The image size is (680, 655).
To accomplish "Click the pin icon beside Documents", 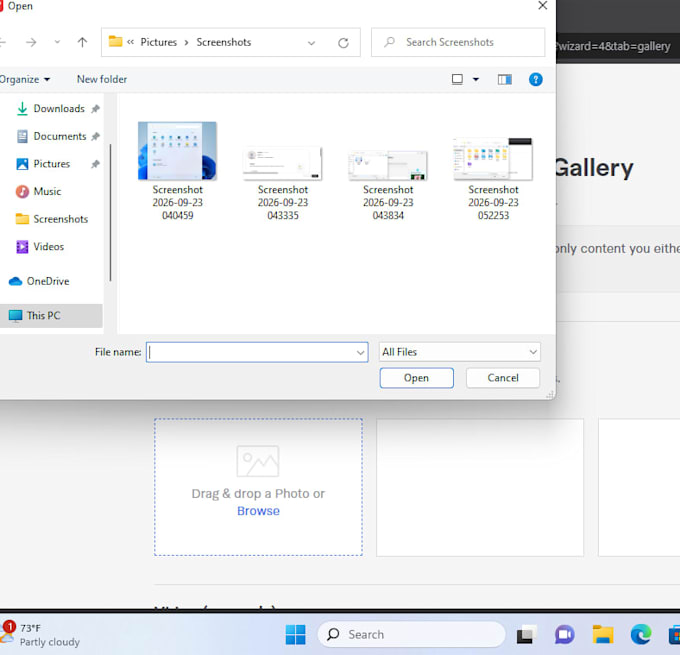I will coord(95,137).
